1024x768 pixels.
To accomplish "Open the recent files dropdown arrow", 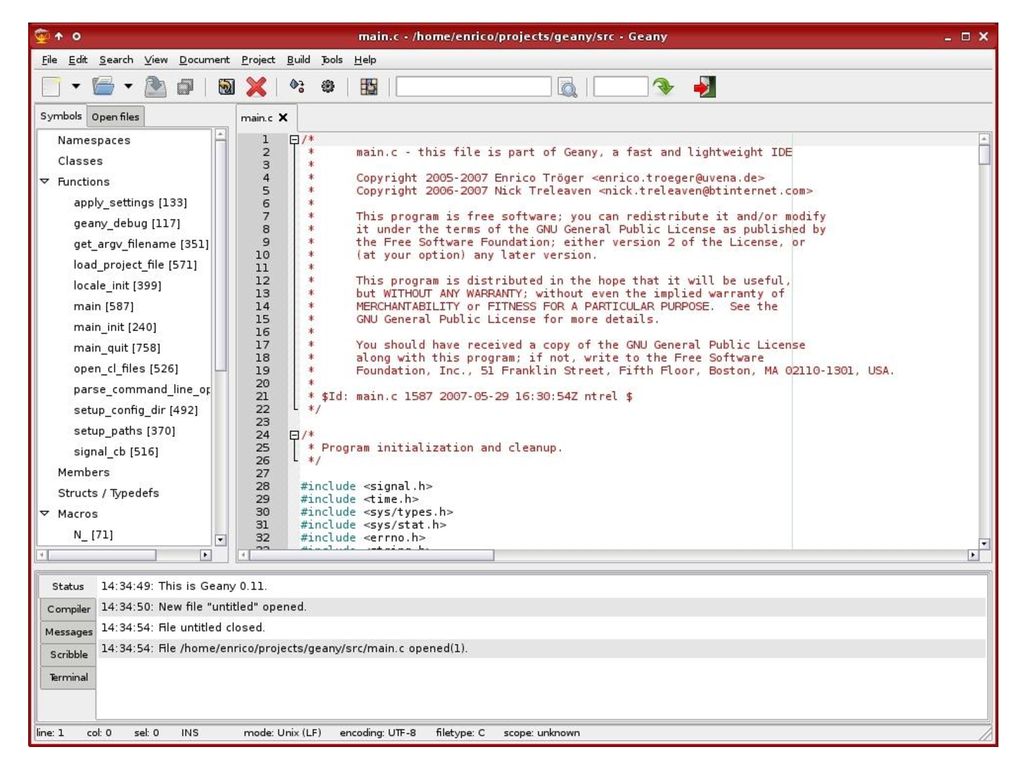I will (128, 86).
